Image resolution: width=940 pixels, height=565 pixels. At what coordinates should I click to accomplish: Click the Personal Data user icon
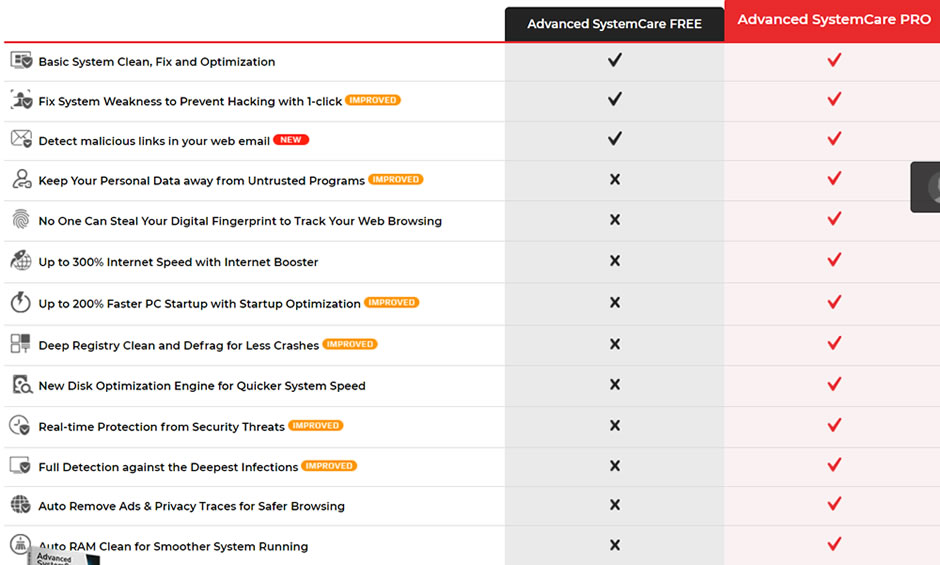[22, 179]
